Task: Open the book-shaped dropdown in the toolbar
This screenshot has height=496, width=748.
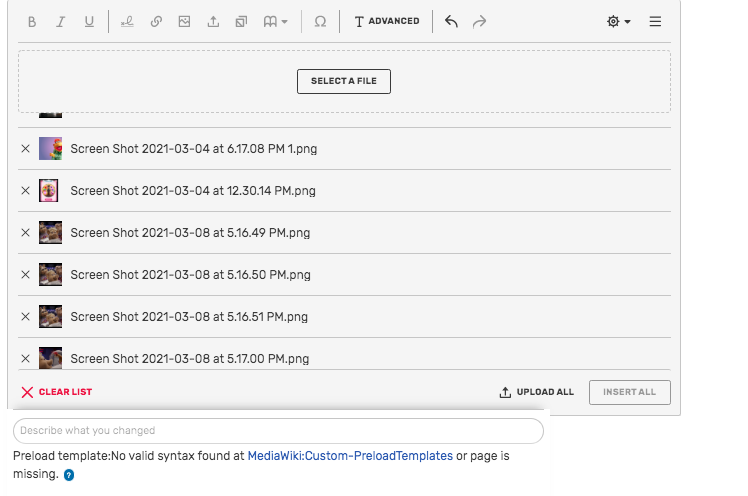Action: 276,21
